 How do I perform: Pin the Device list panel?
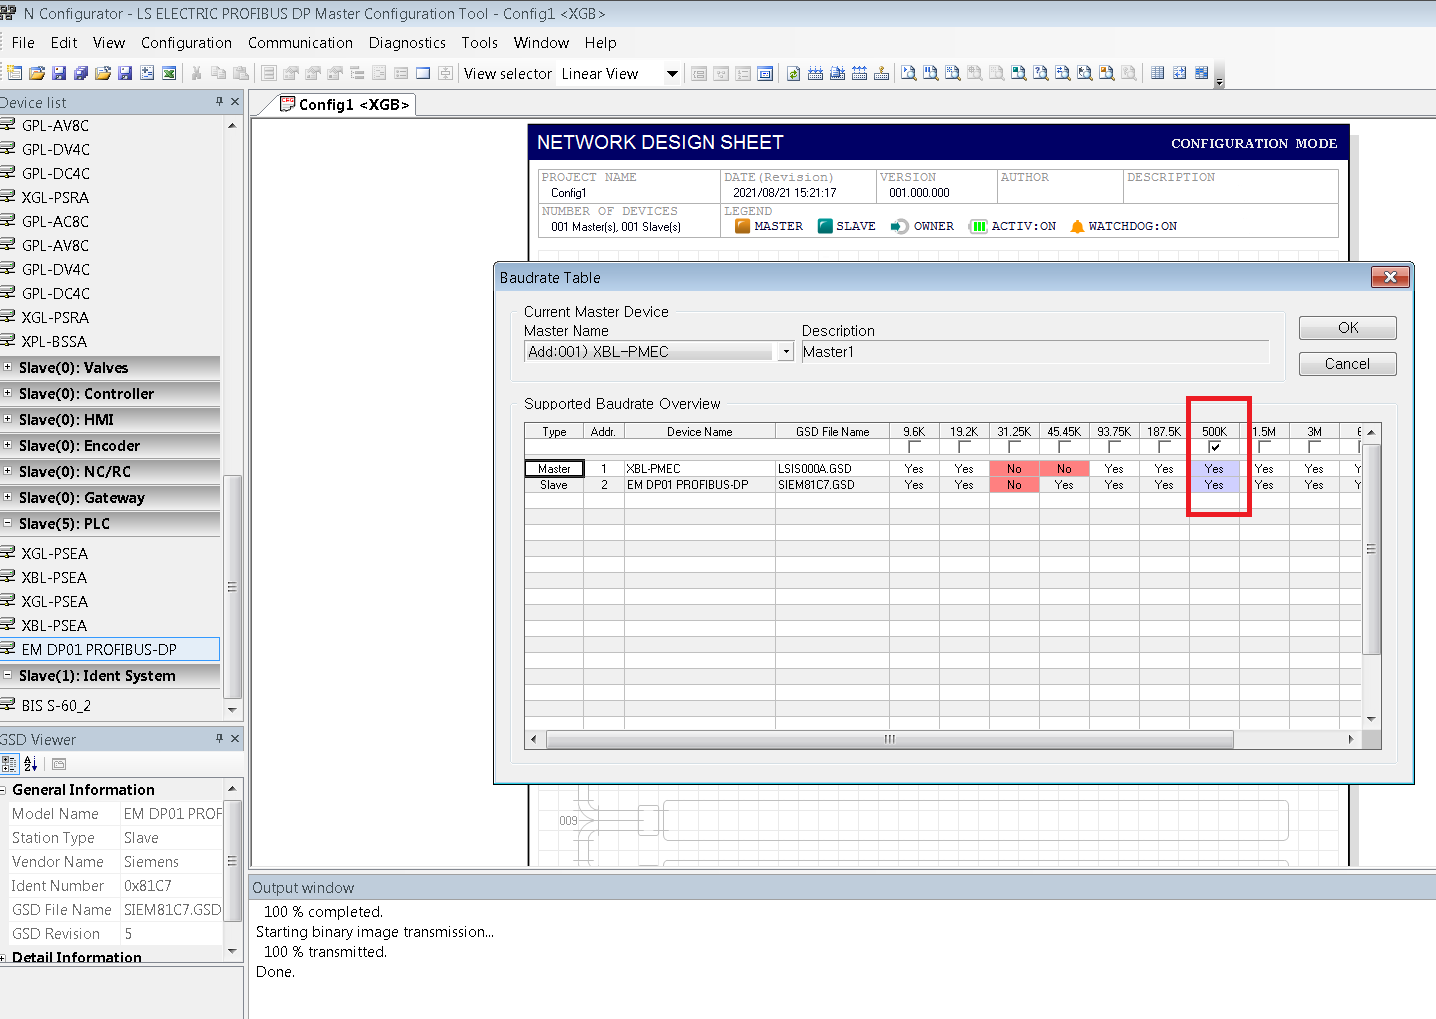(x=219, y=102)
